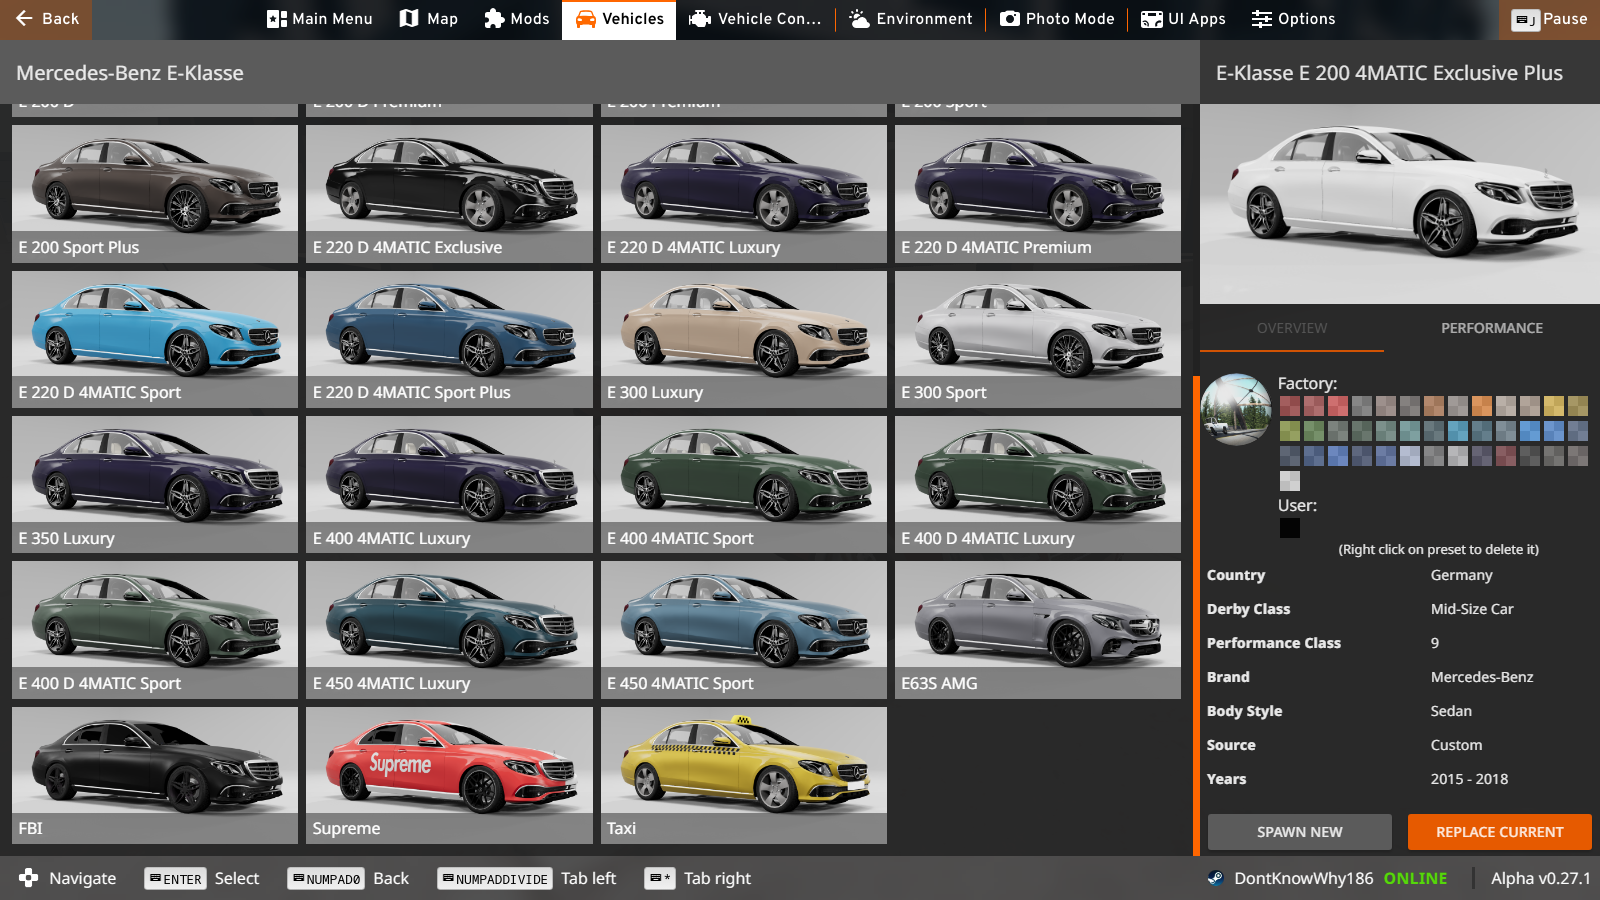1600x900 pixels.
Task: Select the light blue E 220 D 4MATIC Sport car
Action: coord(155,339)
